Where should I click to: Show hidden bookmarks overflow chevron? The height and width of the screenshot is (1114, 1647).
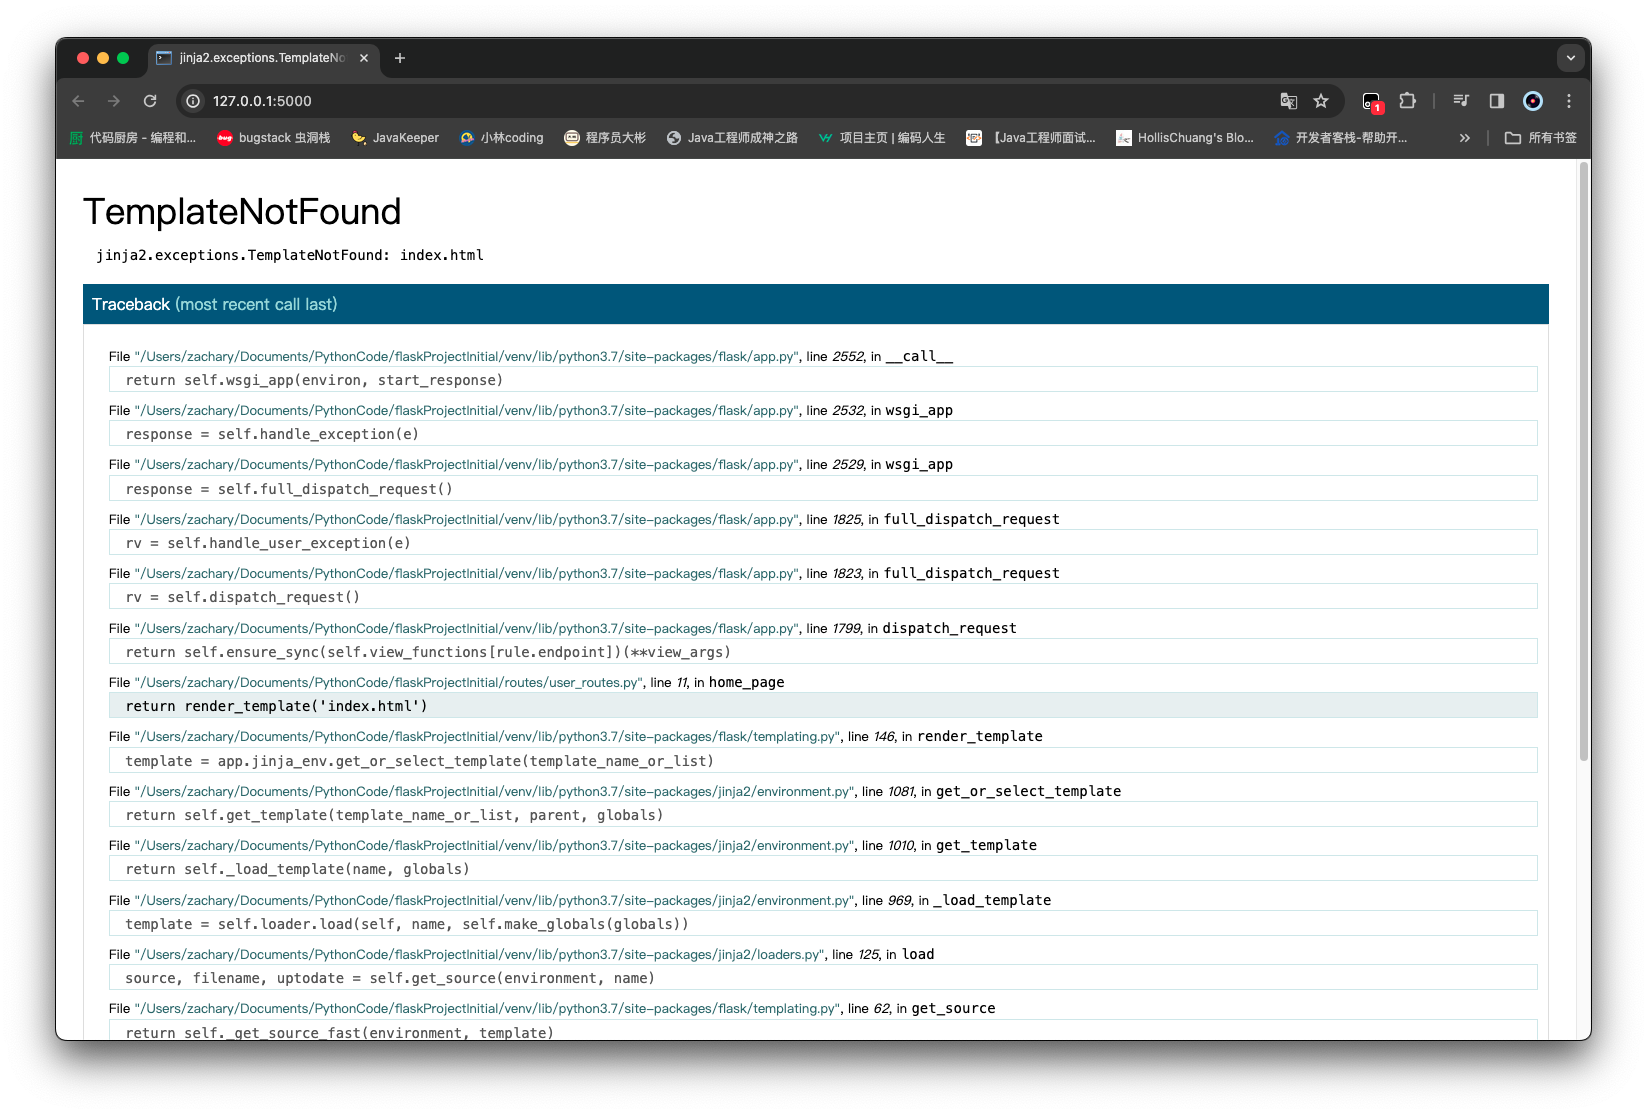1465,138
